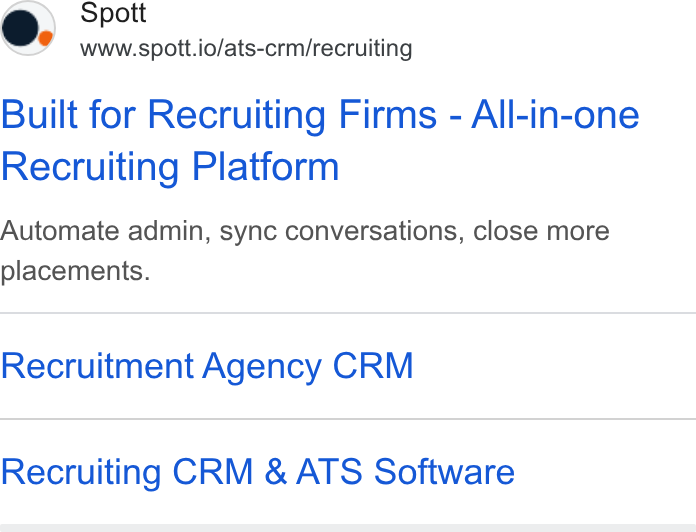696x532 pixels.
Task: Click 'ATS Software' text in the last sitelink
Action: click(406, 472)
